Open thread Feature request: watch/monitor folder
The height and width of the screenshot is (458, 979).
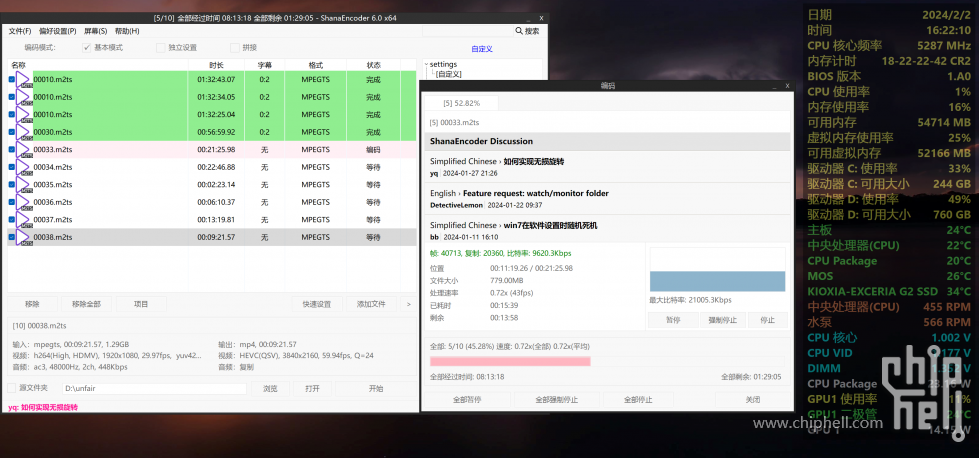pos(536,193)
